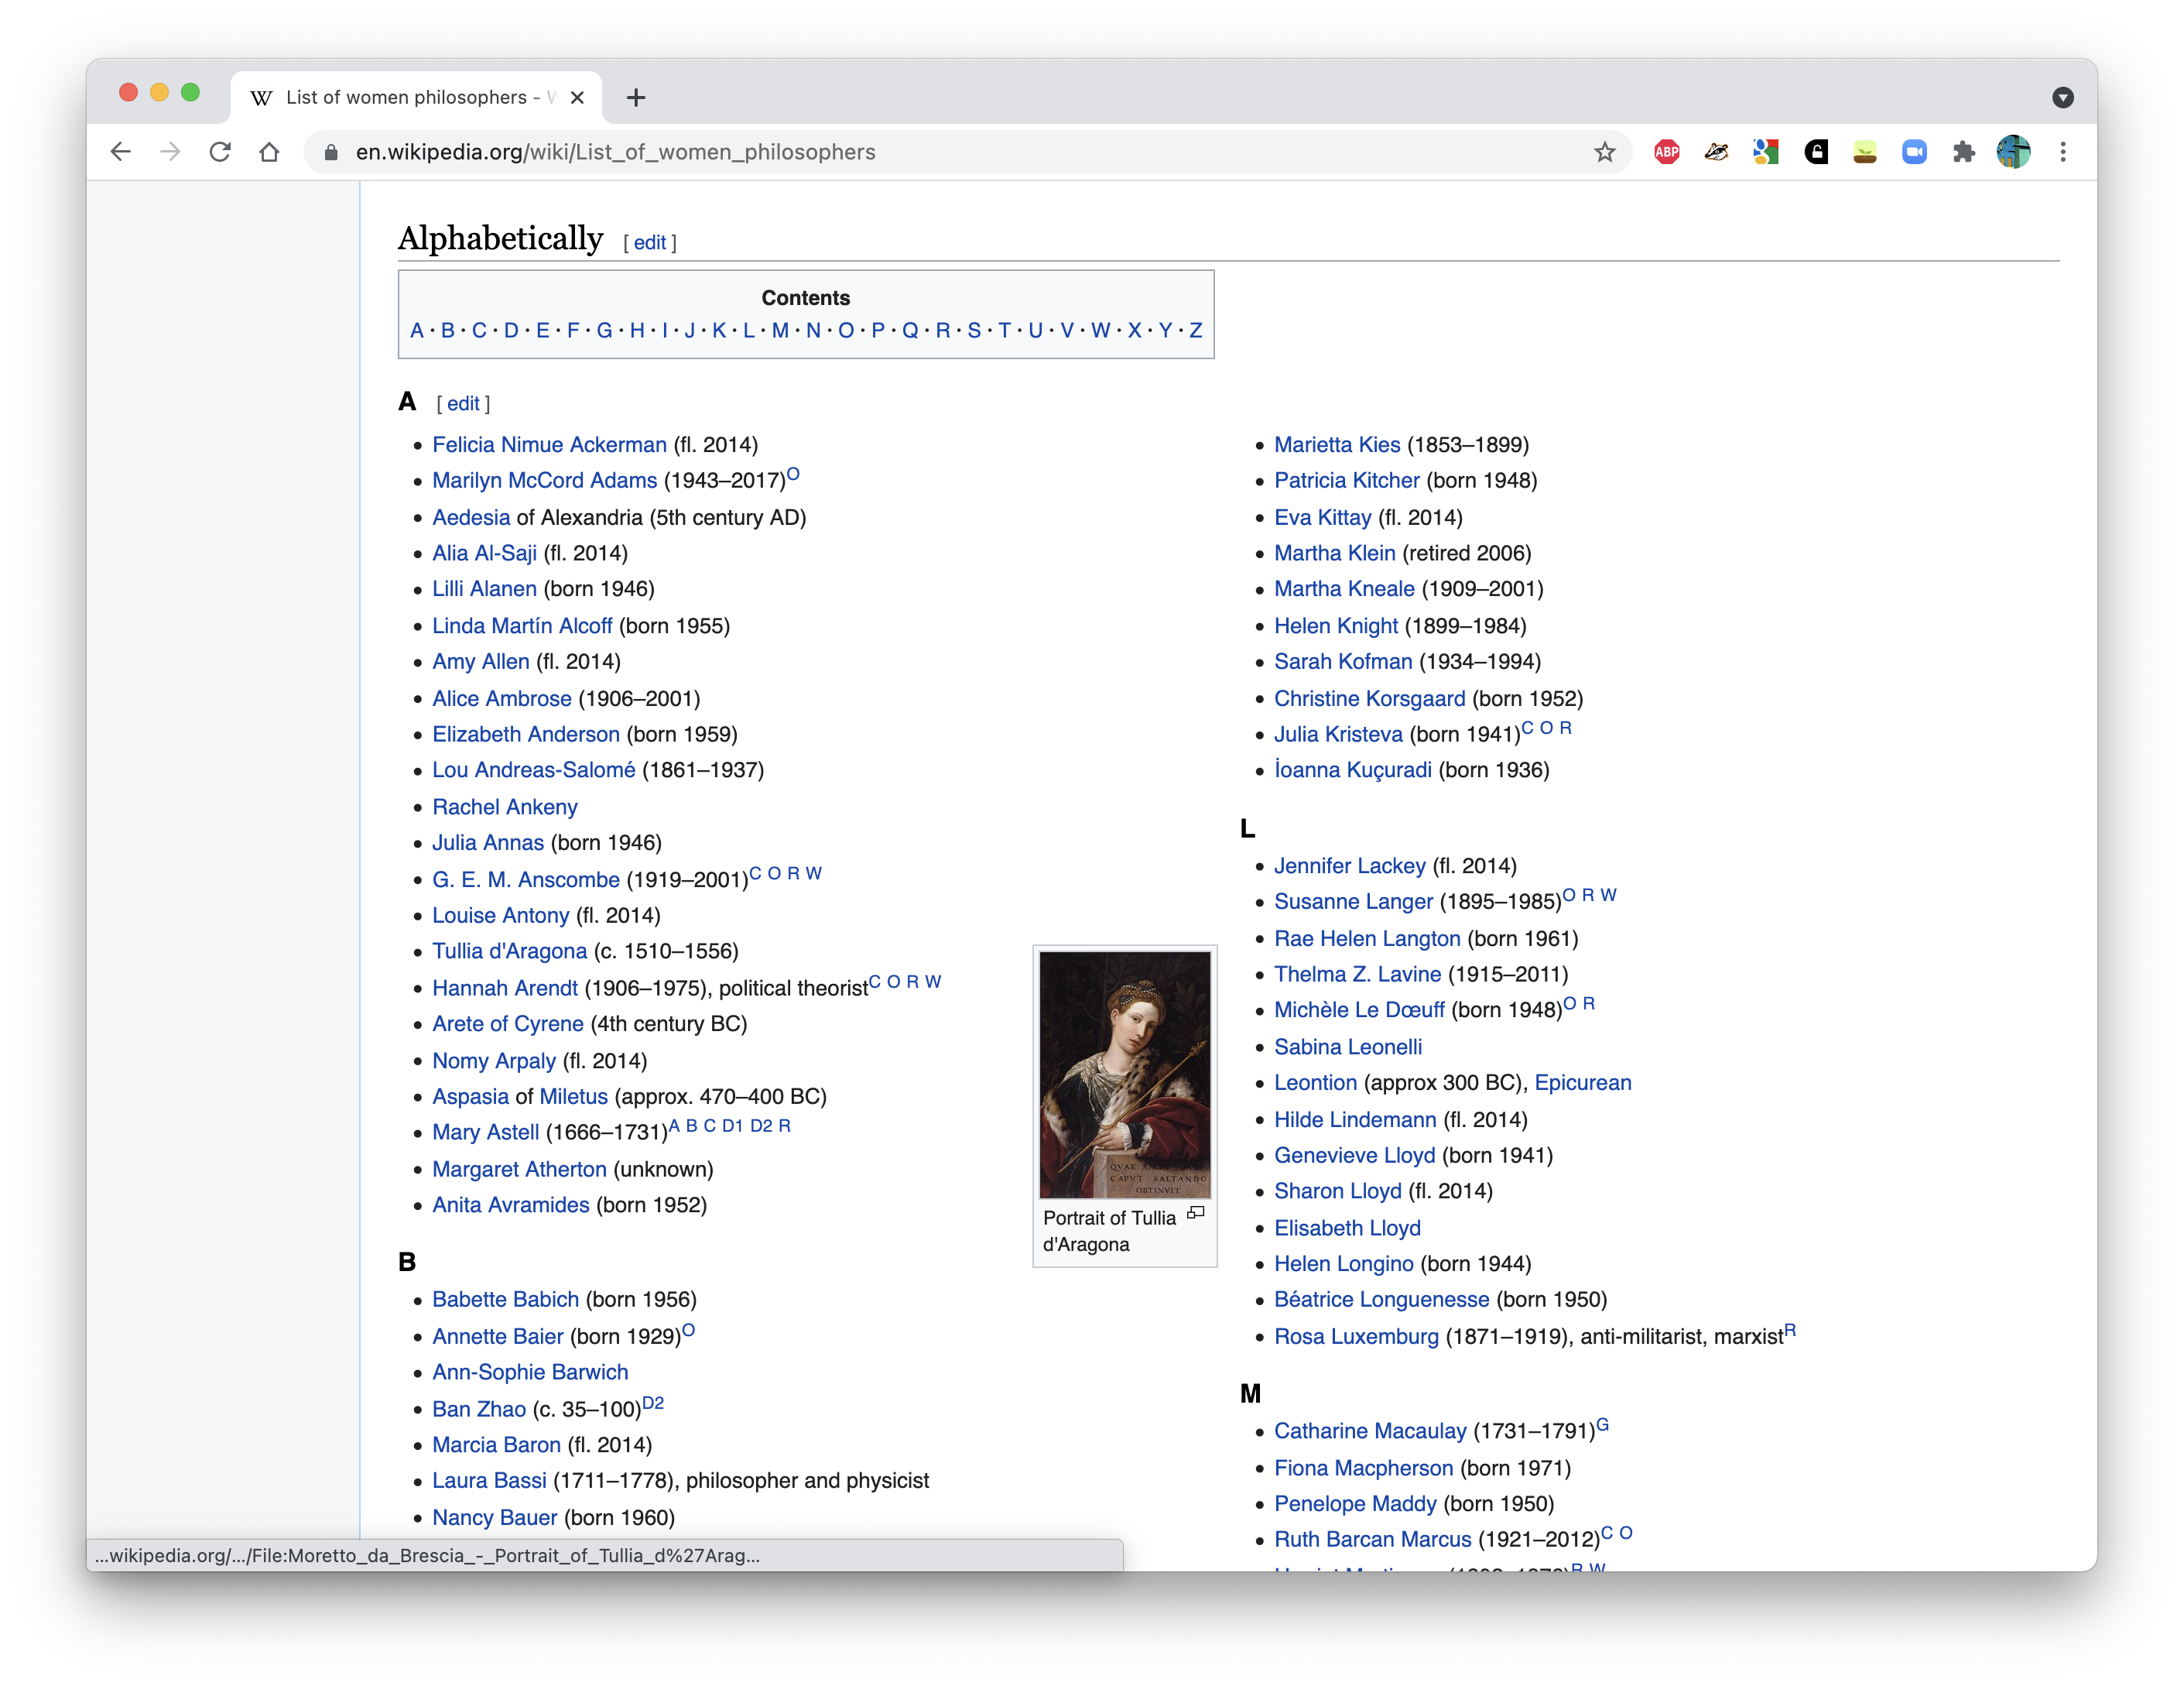2184x1686 pixels.
Task: Click the Chrome profile avatar
Action: (x=2013, y=152)
